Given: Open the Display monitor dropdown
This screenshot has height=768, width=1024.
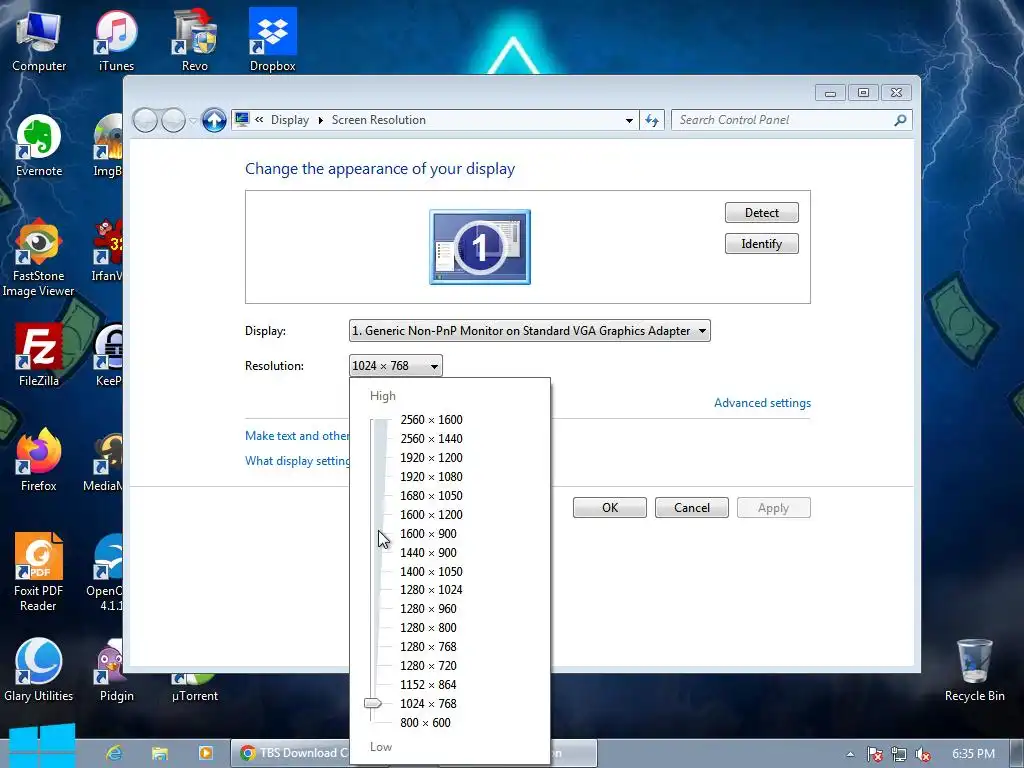Looking at the screenshot, I should click(530, 330).
